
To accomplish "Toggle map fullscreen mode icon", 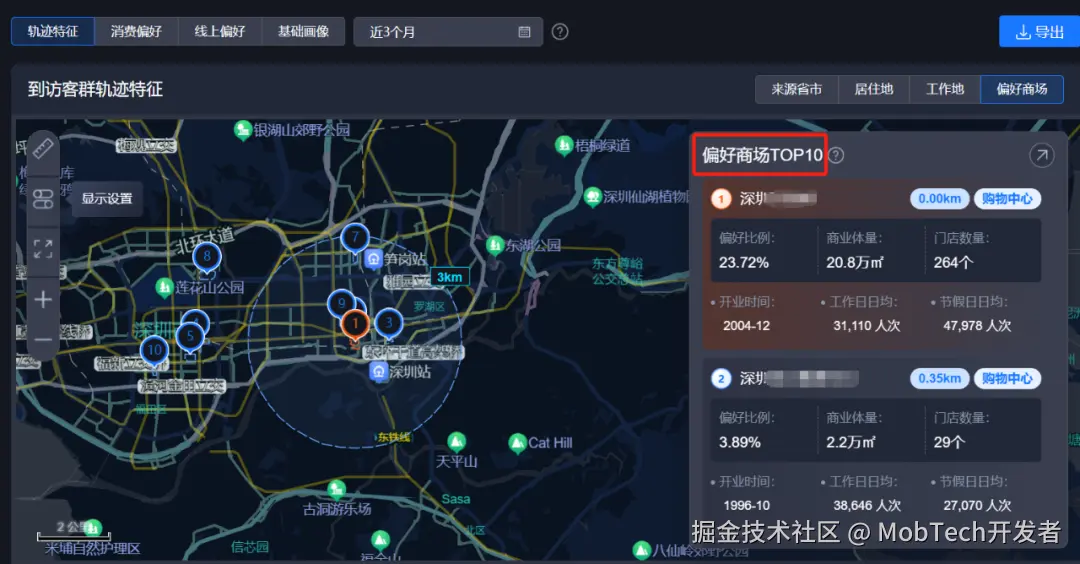I will pos(43,249).
